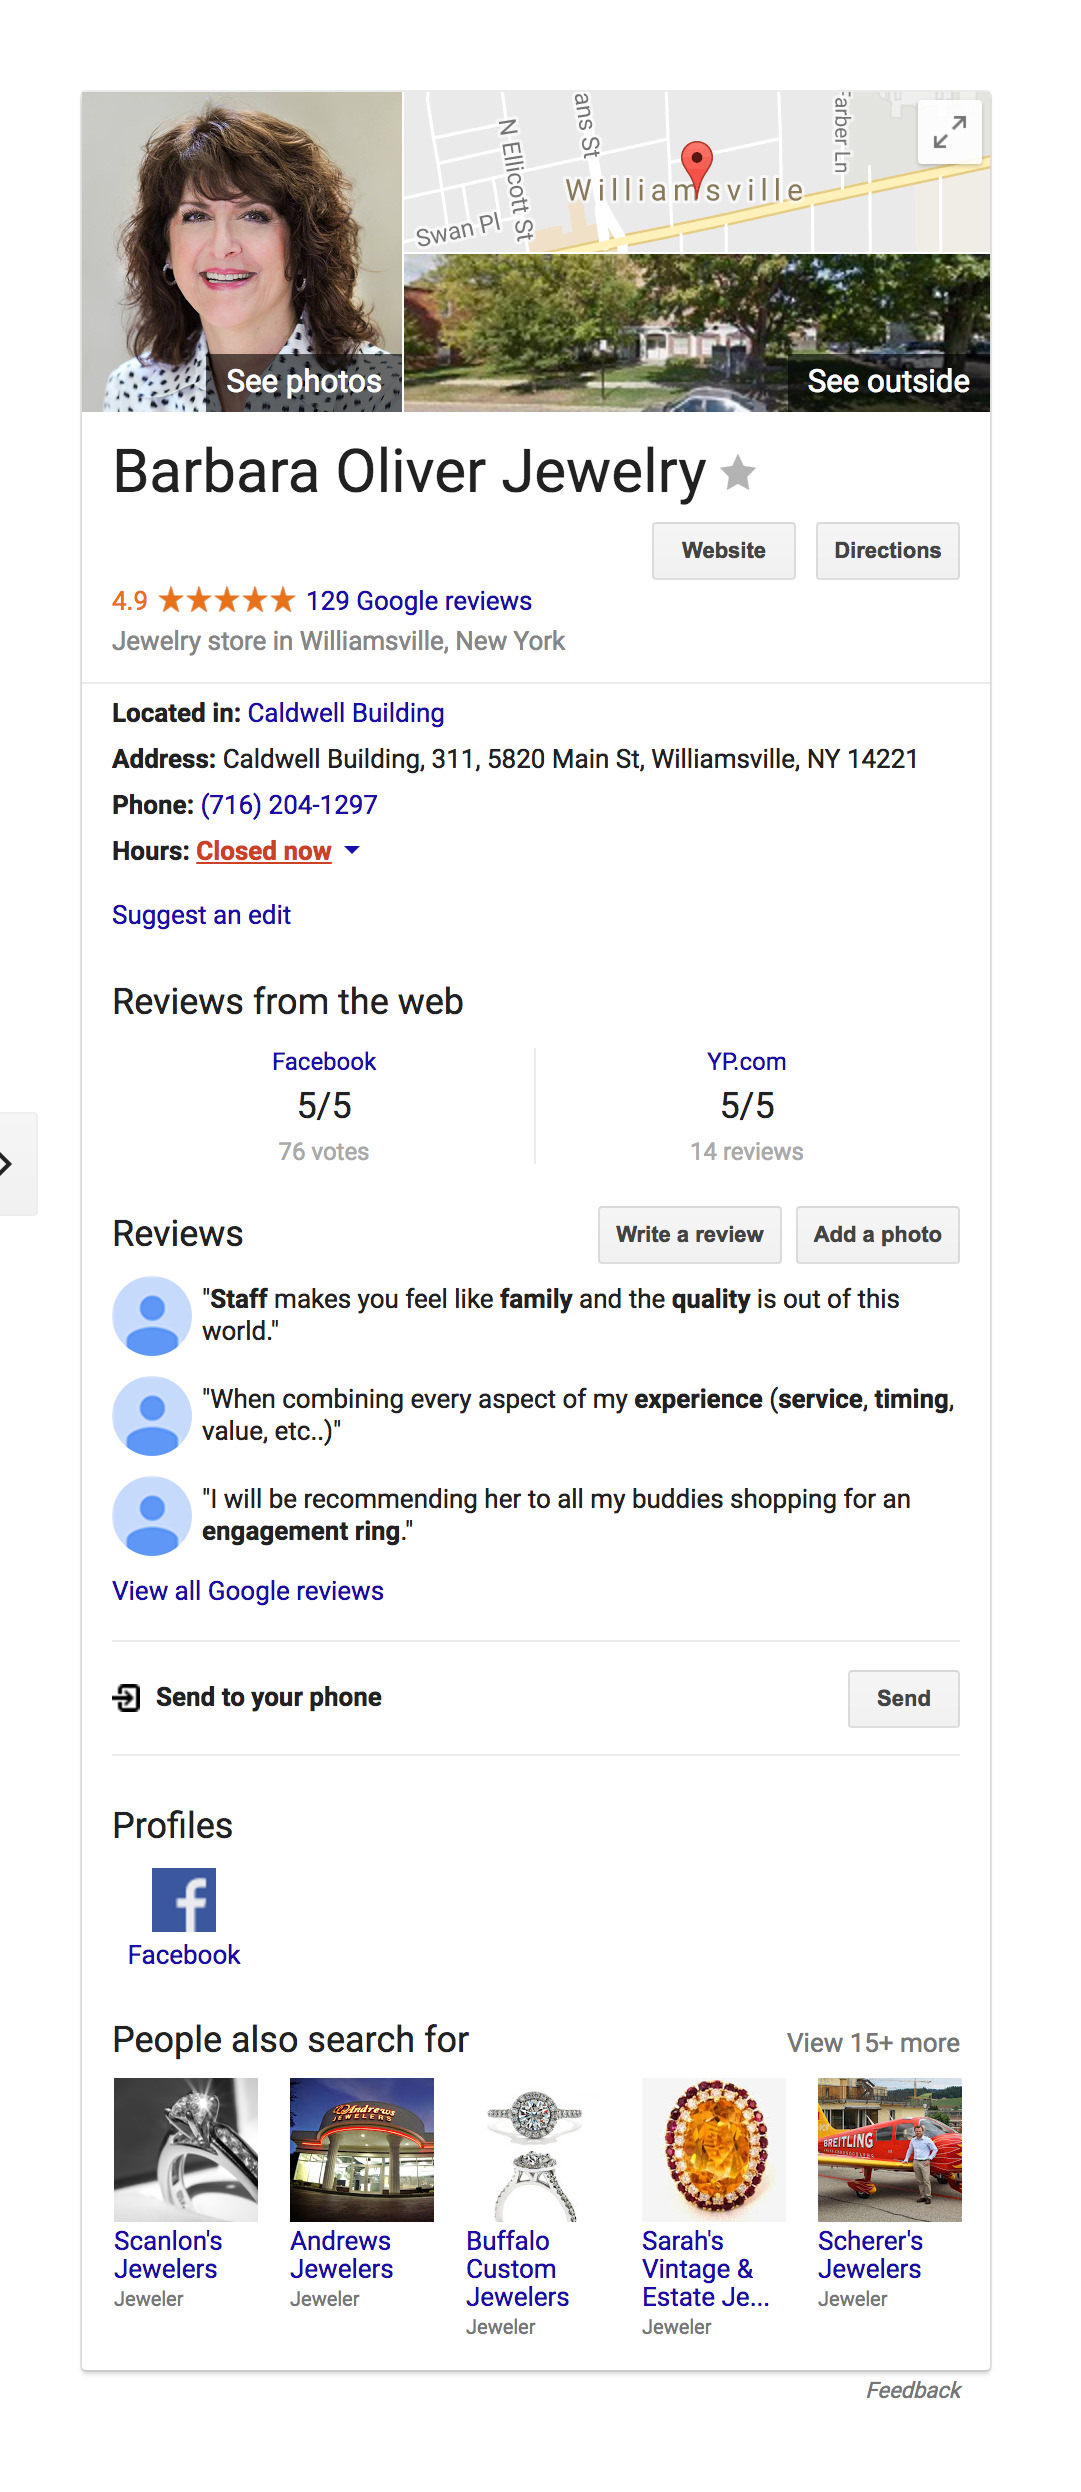Screen dimensions: 1081x2492
Task: Get Directions to the jewelry store
Action: pos(888,550)
